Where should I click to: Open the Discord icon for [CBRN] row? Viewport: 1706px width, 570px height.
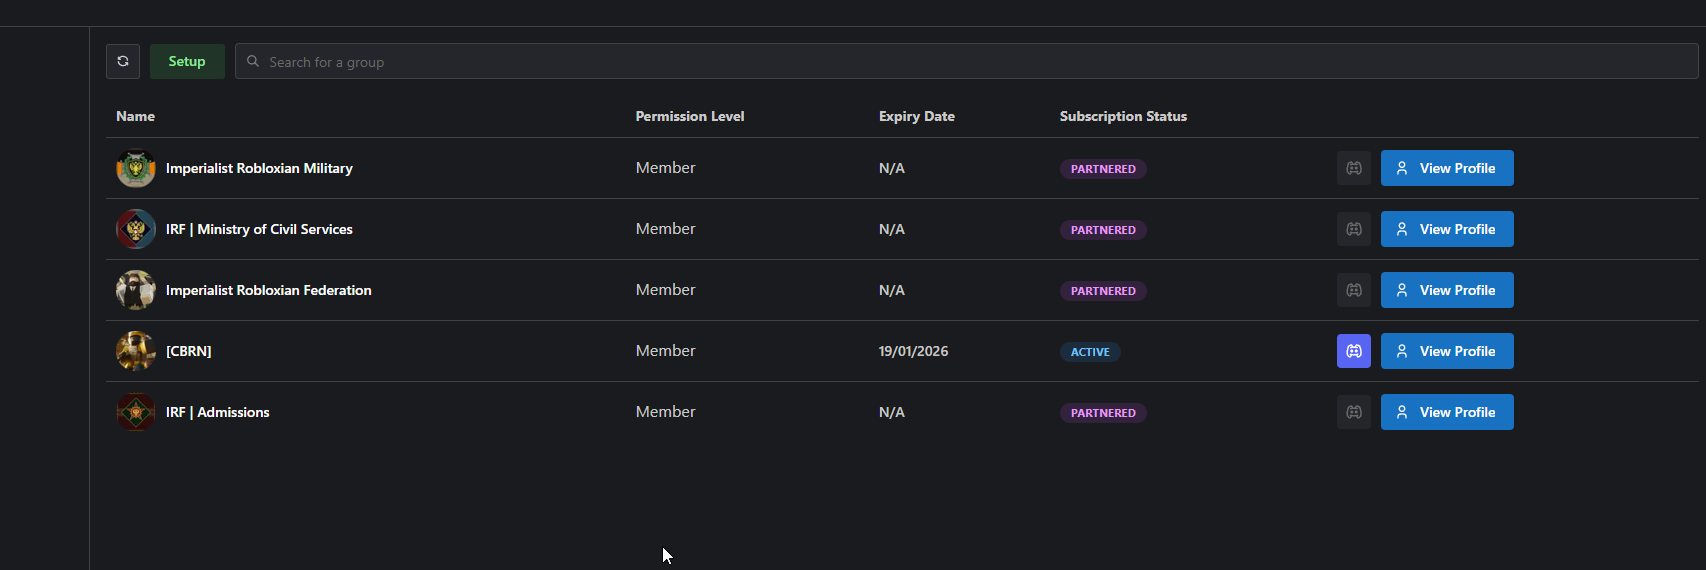tap(1353, 351)
